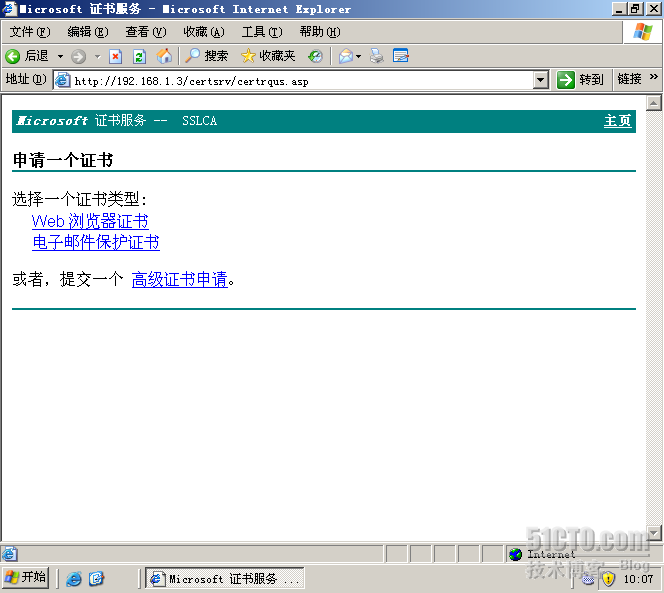Expand the address bar dropdown
The image size is (664, 593).
pos(541,80)
